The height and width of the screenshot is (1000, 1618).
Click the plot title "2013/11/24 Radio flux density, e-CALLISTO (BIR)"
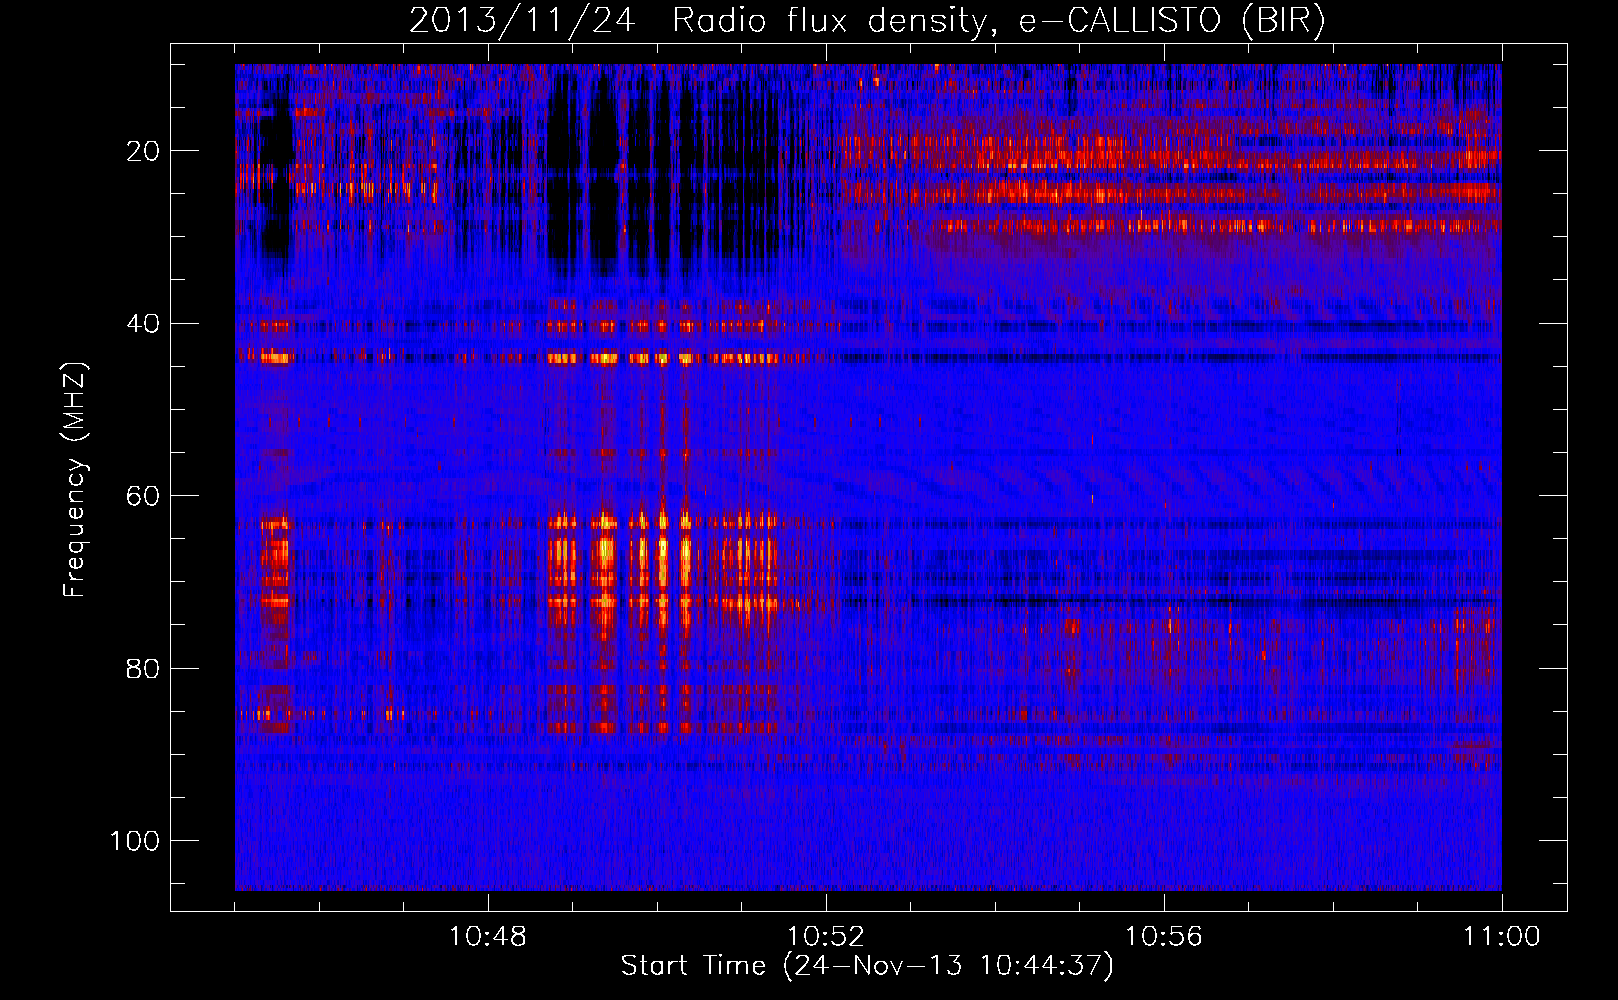[x=867, y=21]
